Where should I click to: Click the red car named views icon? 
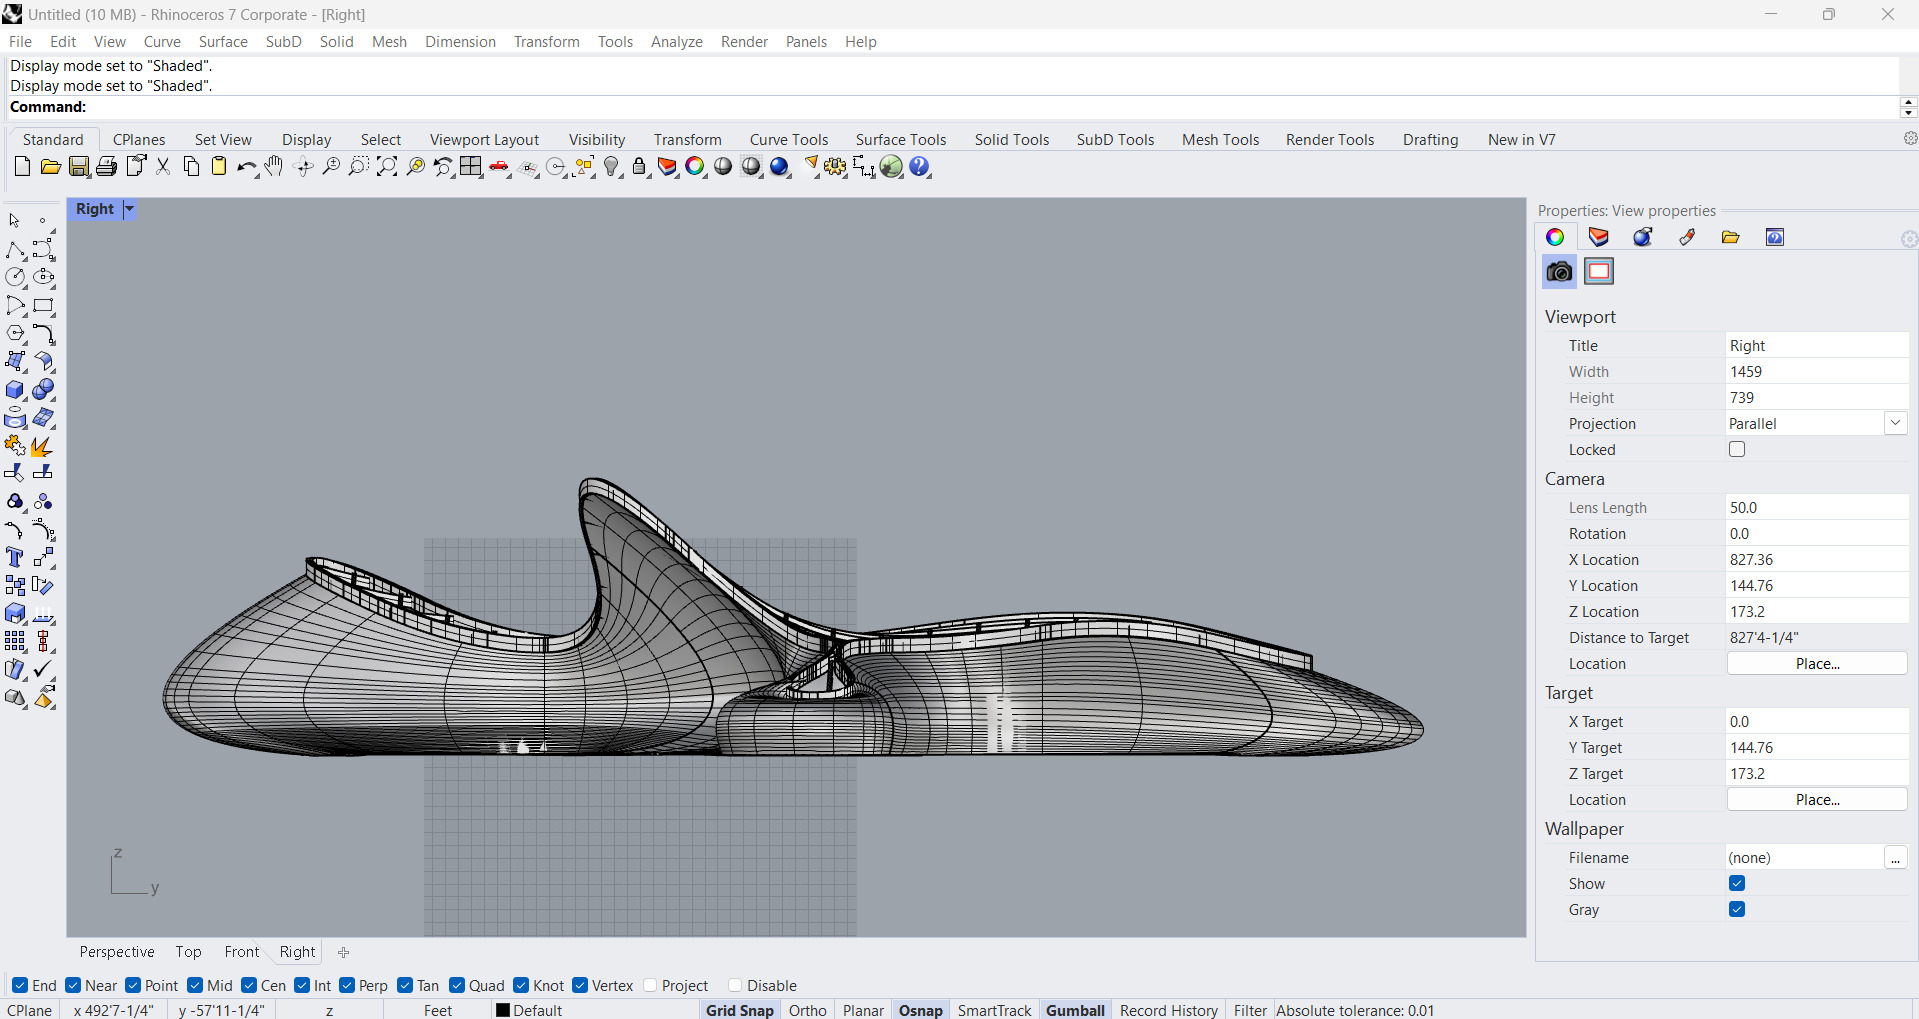pyautogui.click(x=500, y=167)
